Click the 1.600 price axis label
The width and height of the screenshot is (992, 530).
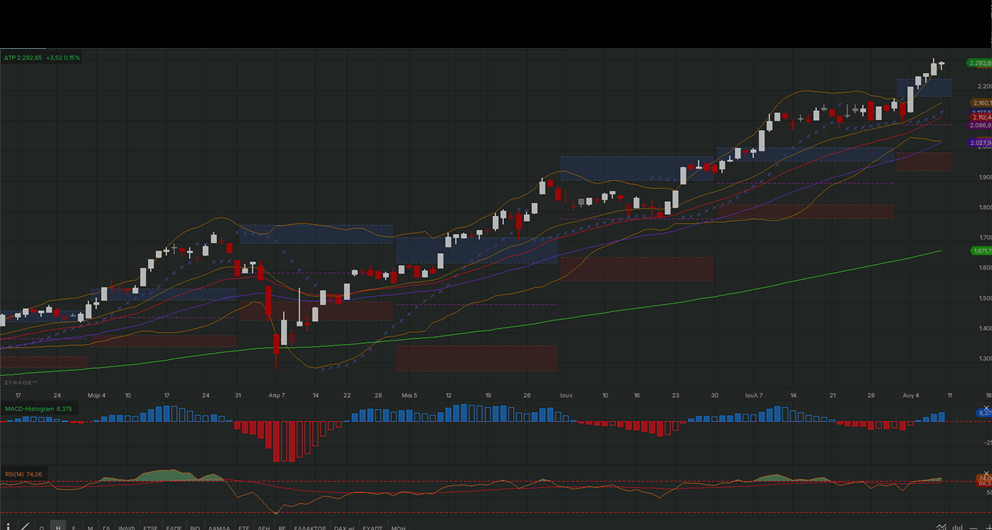pyautogui.click(x=985, y=268)
